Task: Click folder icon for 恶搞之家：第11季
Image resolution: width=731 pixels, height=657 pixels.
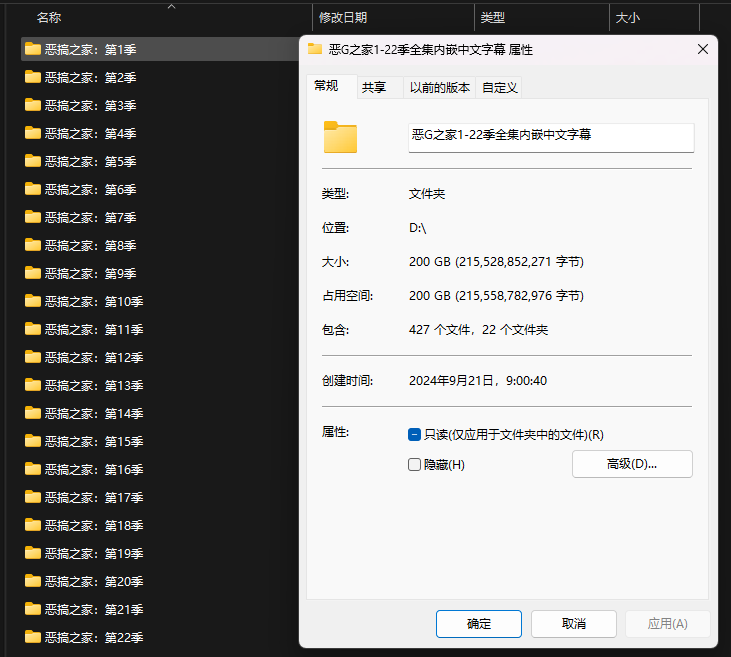Action: 33,329
